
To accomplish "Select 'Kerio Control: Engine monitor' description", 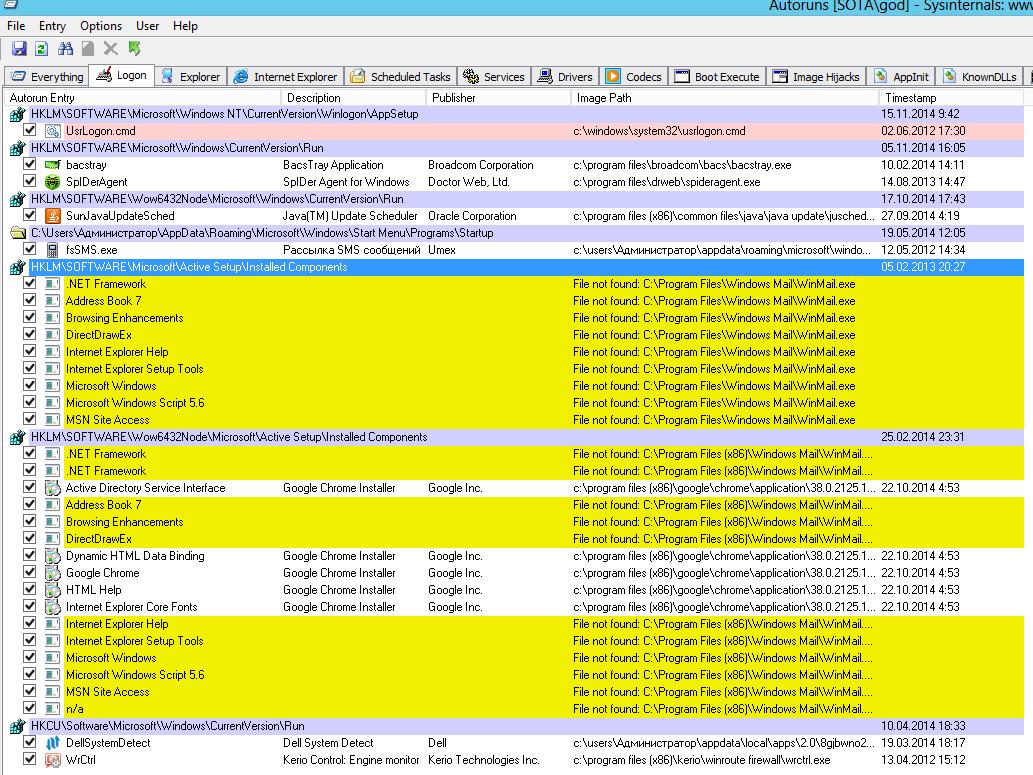I will tap(350, 760).
